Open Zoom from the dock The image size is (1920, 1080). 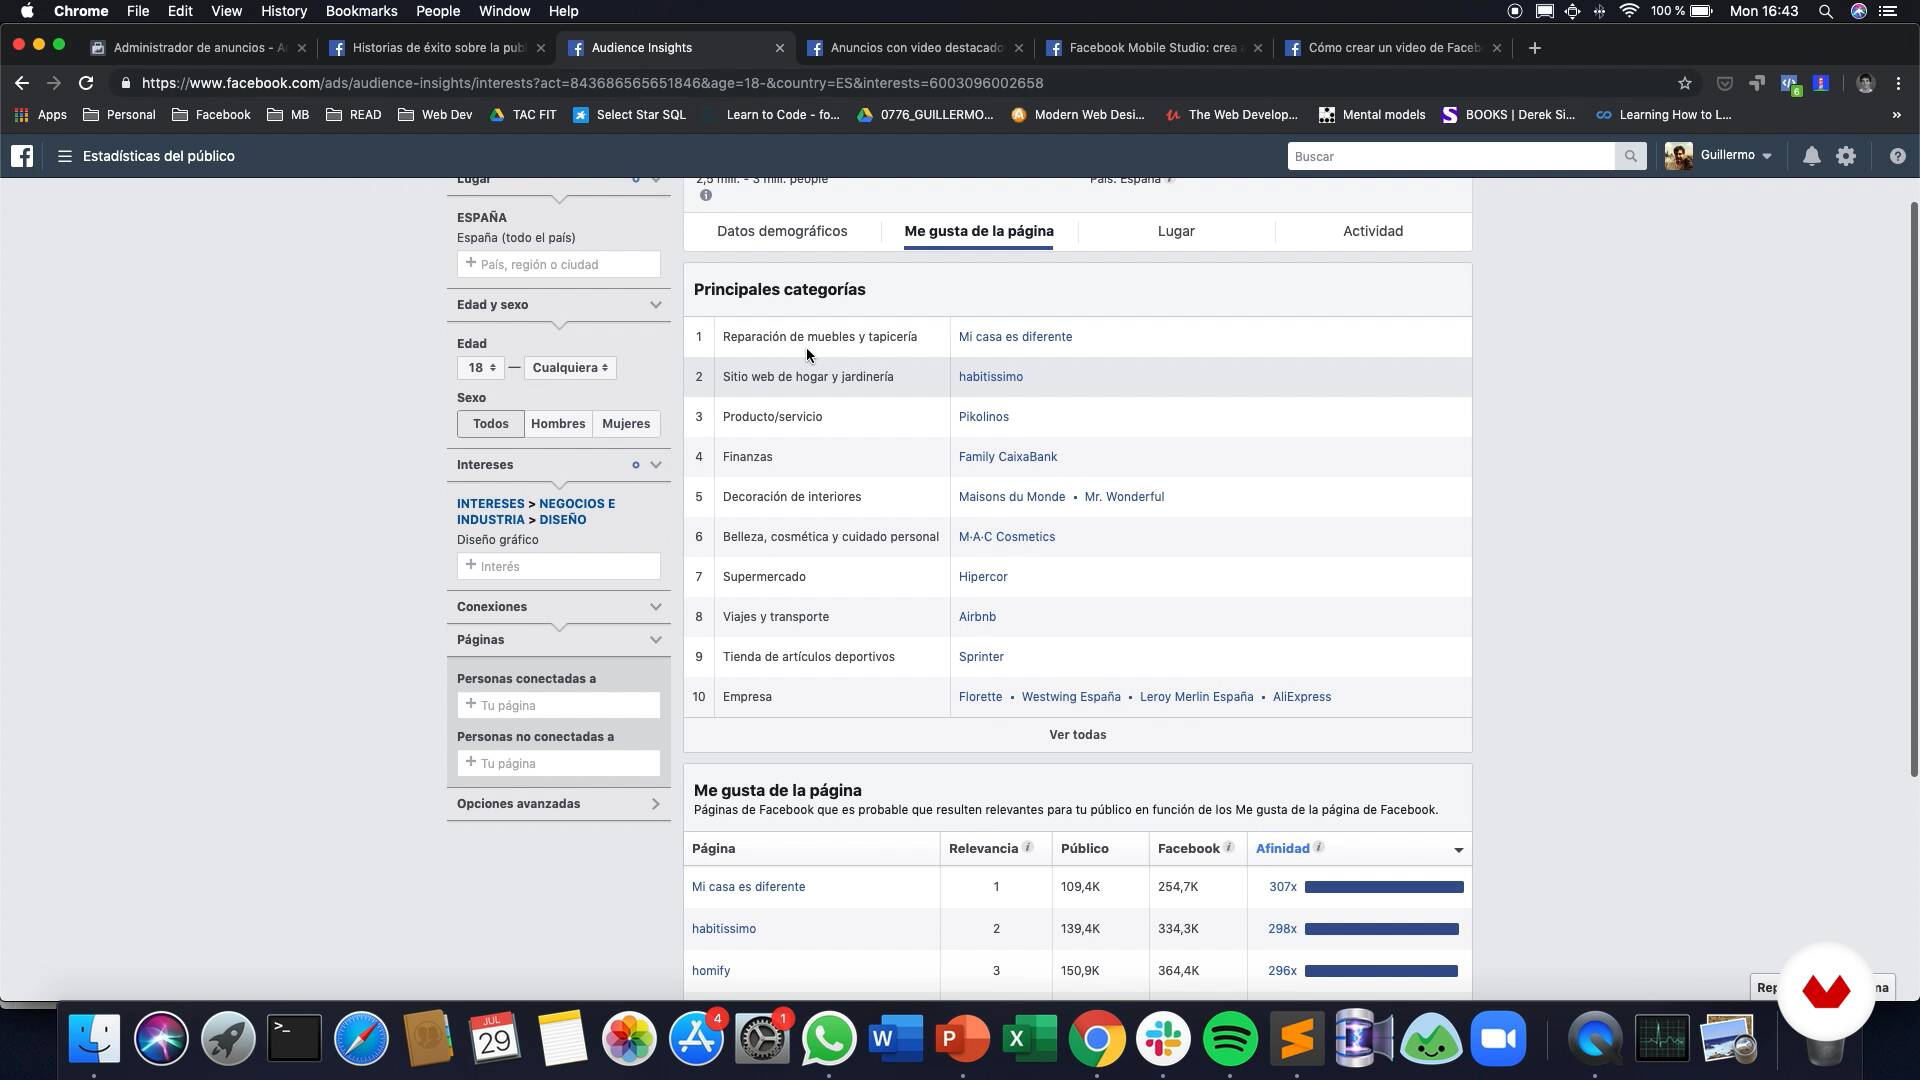[x=1498, y=1039]
